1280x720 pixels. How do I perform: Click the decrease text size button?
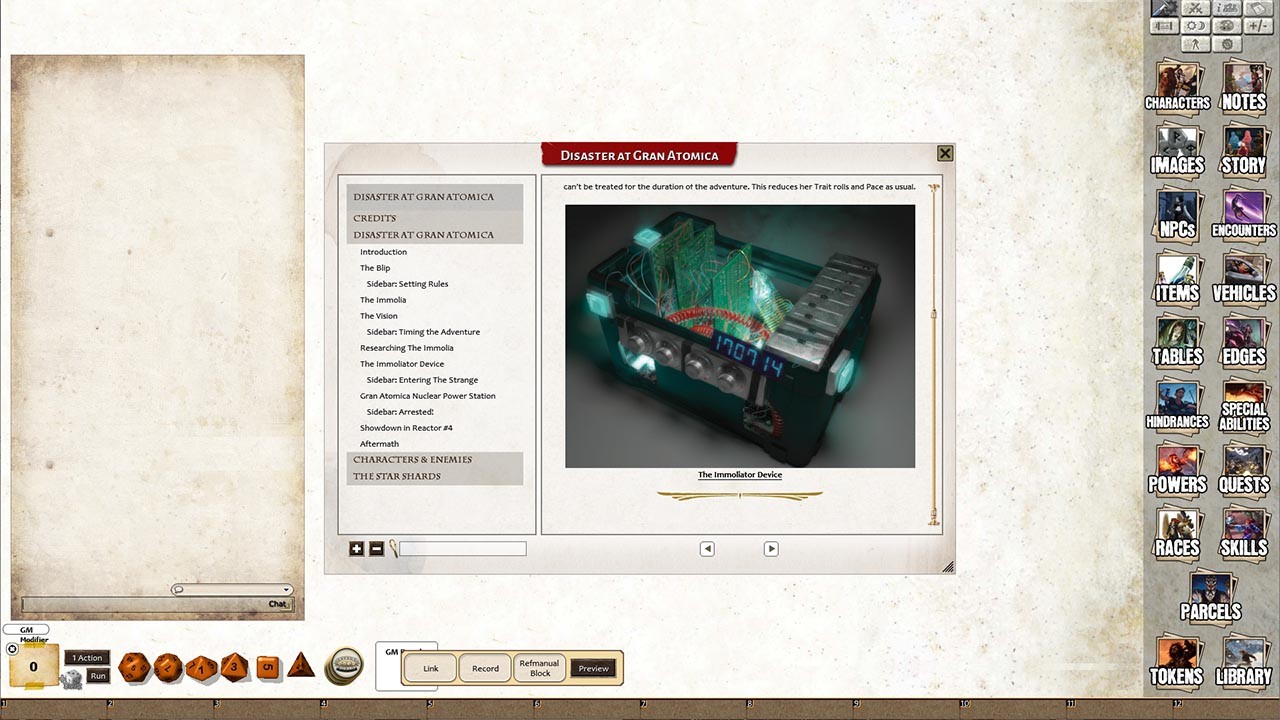click(377, 548)
